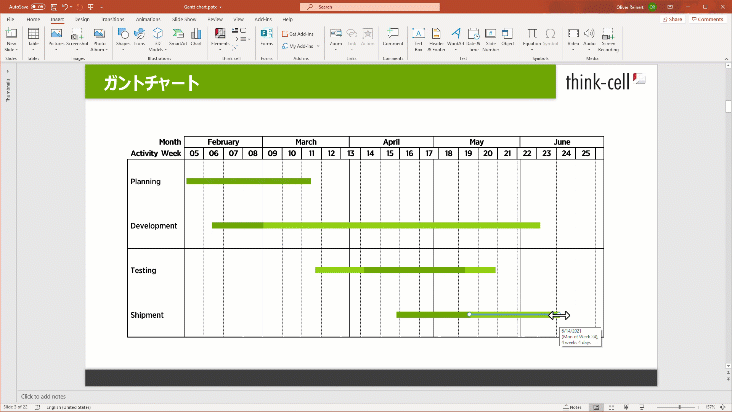
Task: Insert 3D Models
Action: coord(157,39)
